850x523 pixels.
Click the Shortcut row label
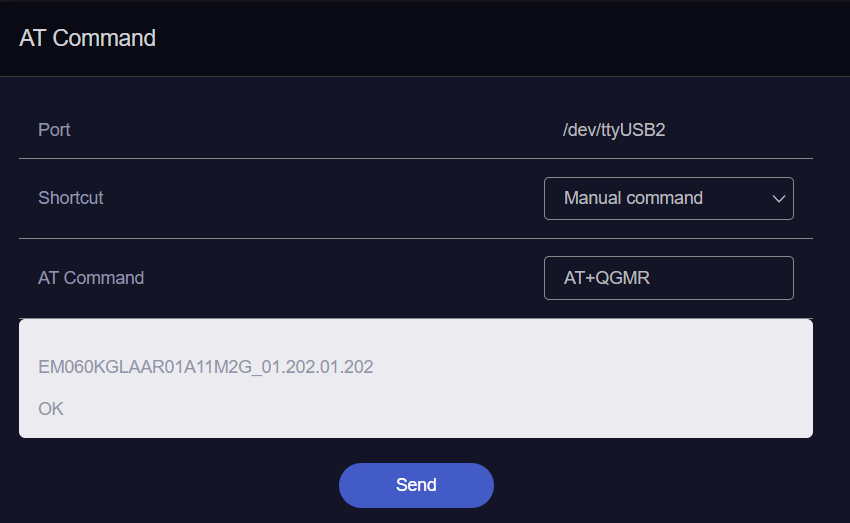70,198
